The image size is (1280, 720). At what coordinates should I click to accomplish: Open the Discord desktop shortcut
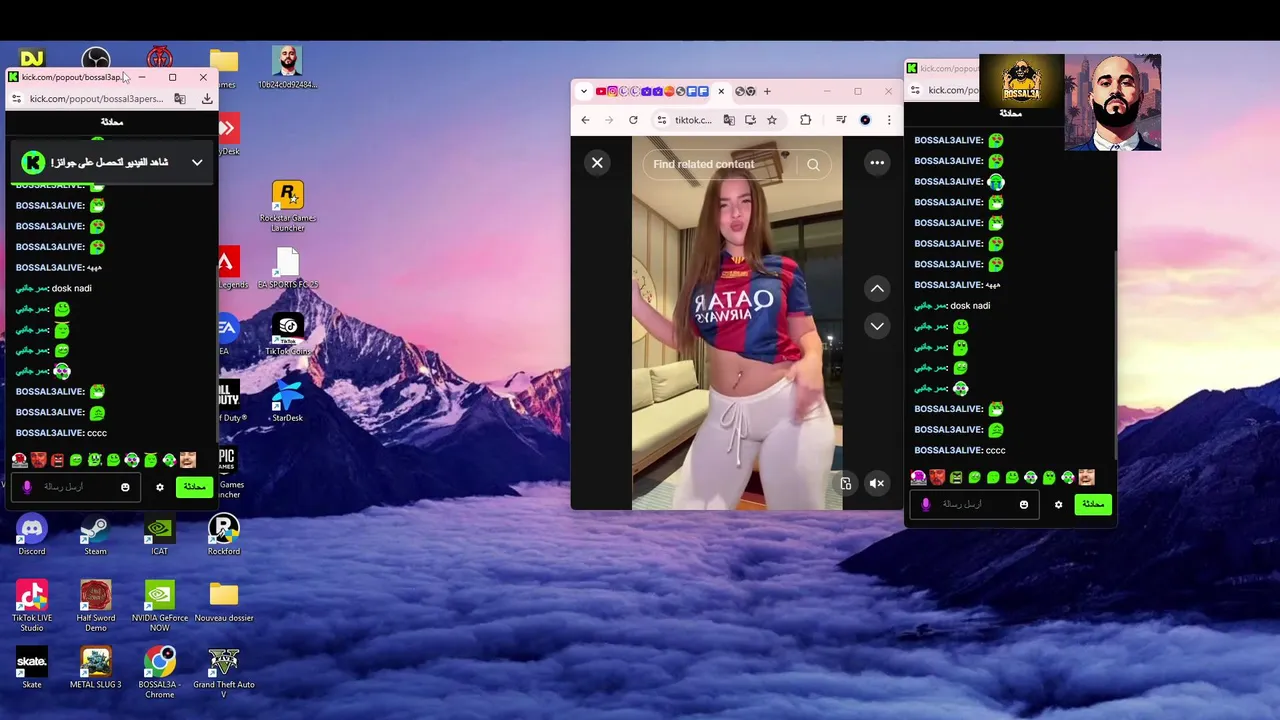point(32,535)
